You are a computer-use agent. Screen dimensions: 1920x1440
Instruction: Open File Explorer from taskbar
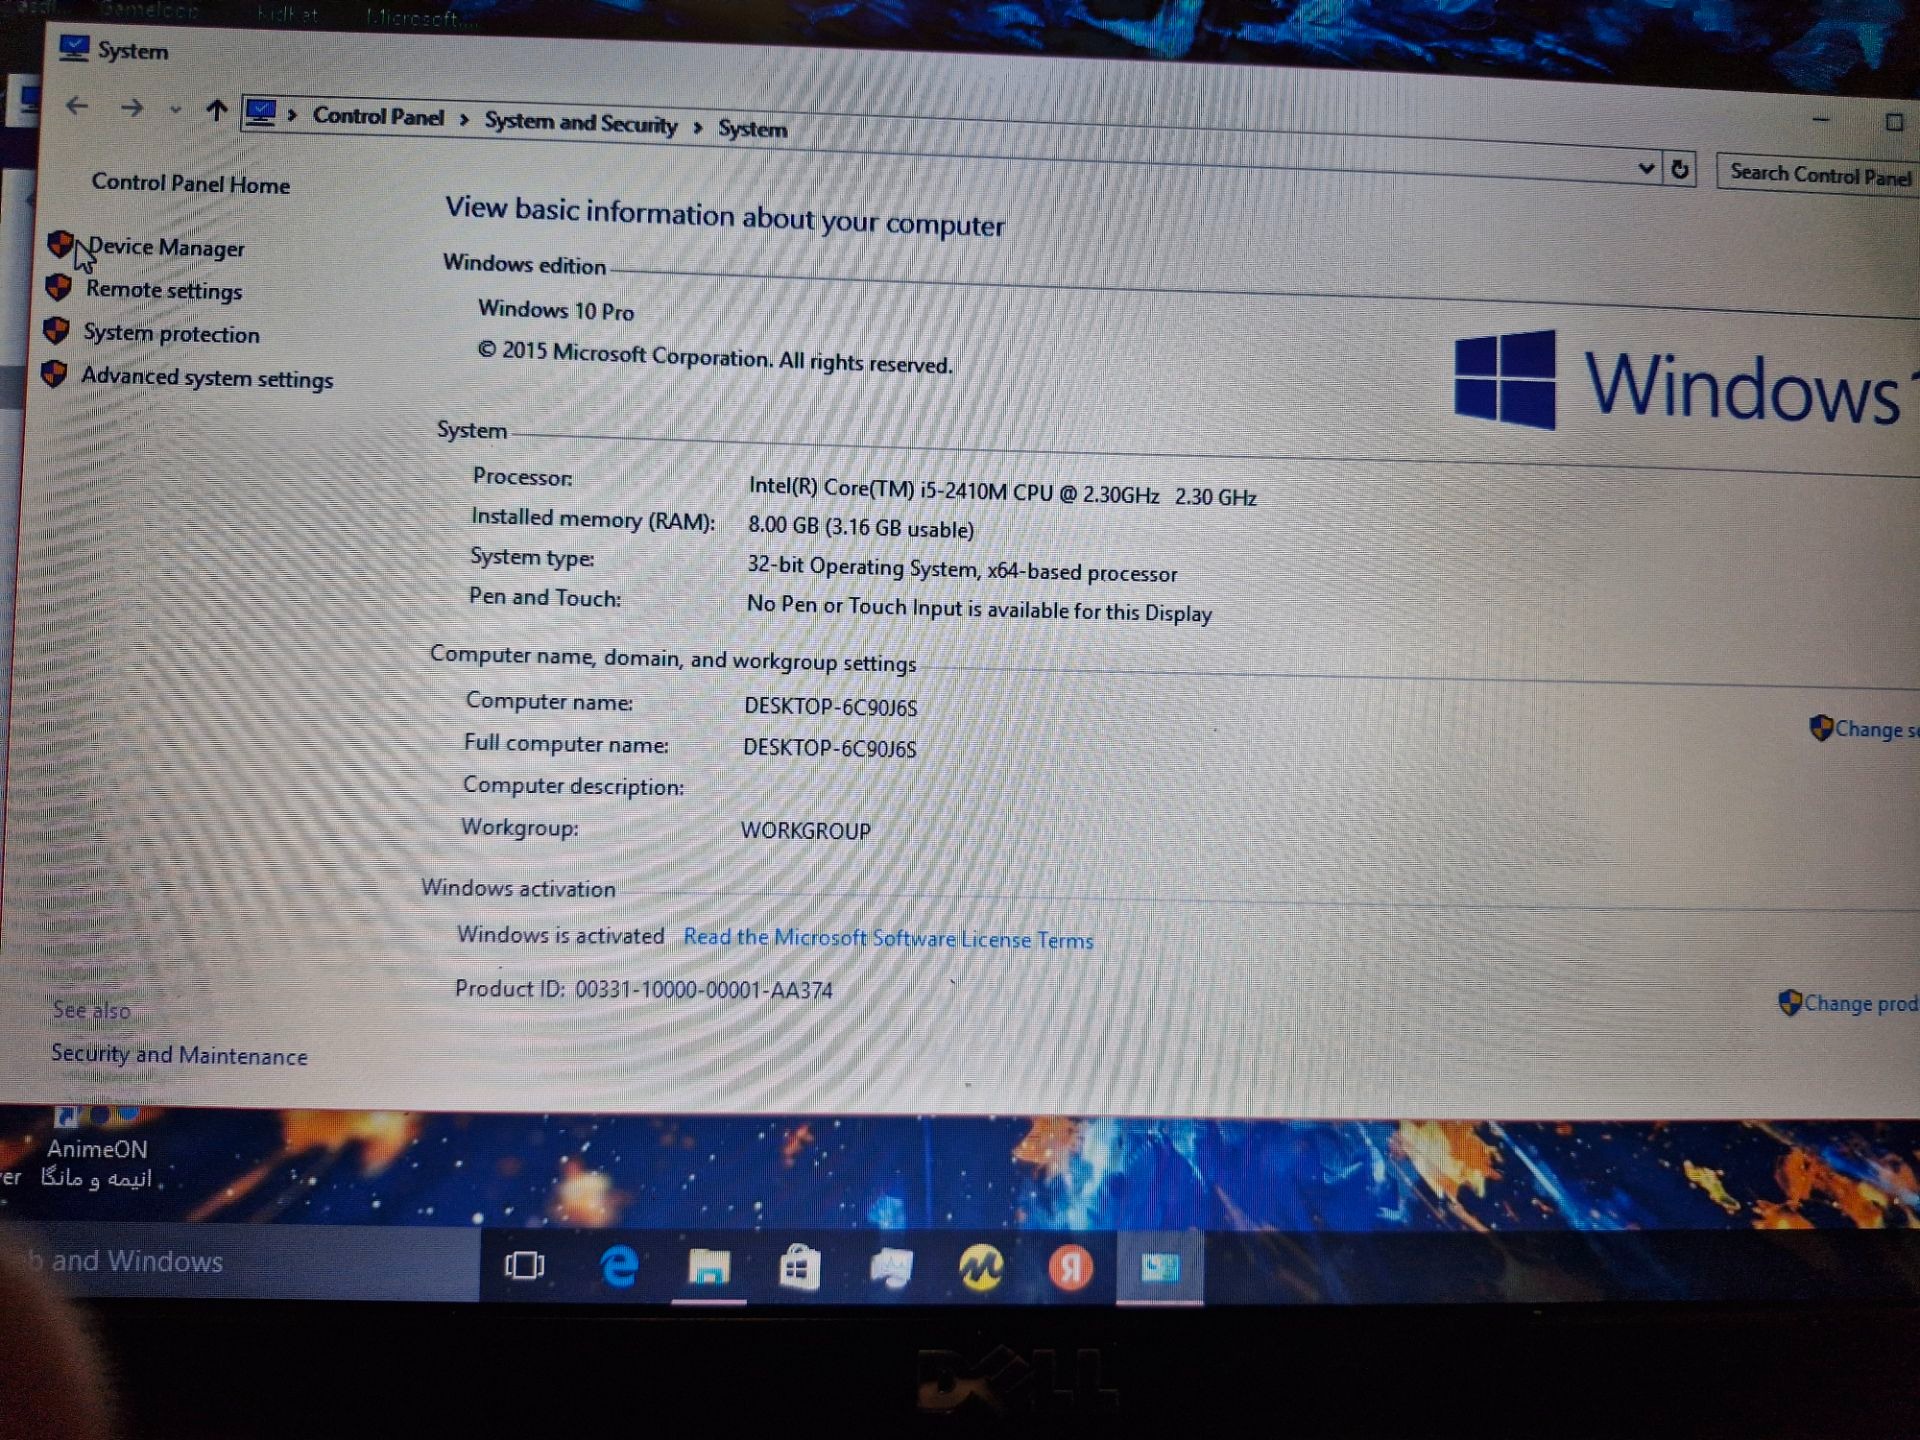[x=709, y=1268]
